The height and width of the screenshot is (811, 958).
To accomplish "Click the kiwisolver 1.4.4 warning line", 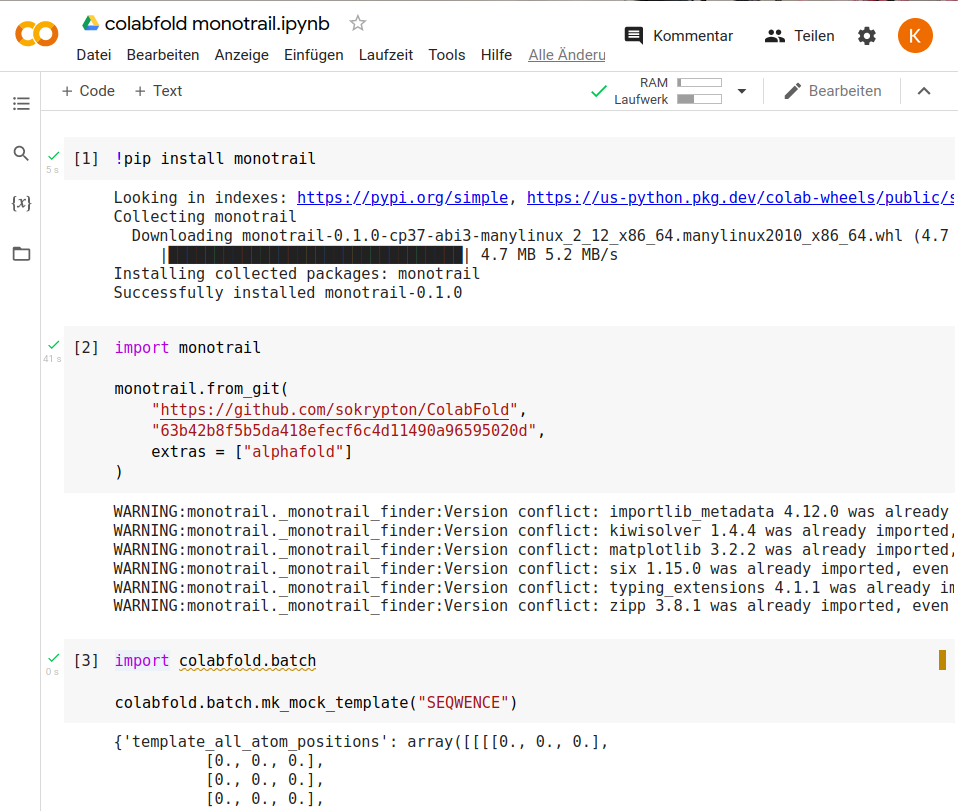I will 533,530.
